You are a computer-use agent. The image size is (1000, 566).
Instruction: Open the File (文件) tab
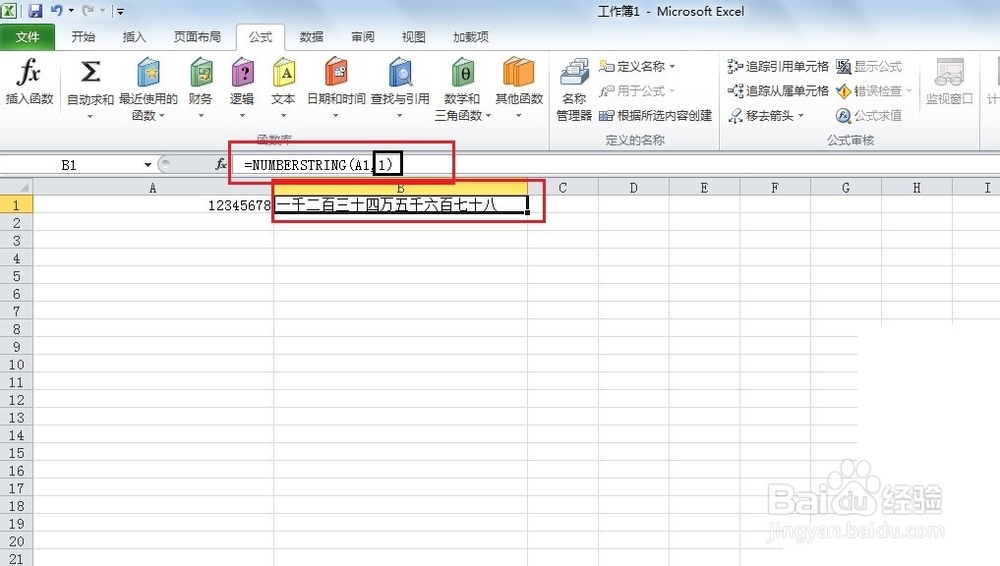pyautogui.click(x=27, y=37)
